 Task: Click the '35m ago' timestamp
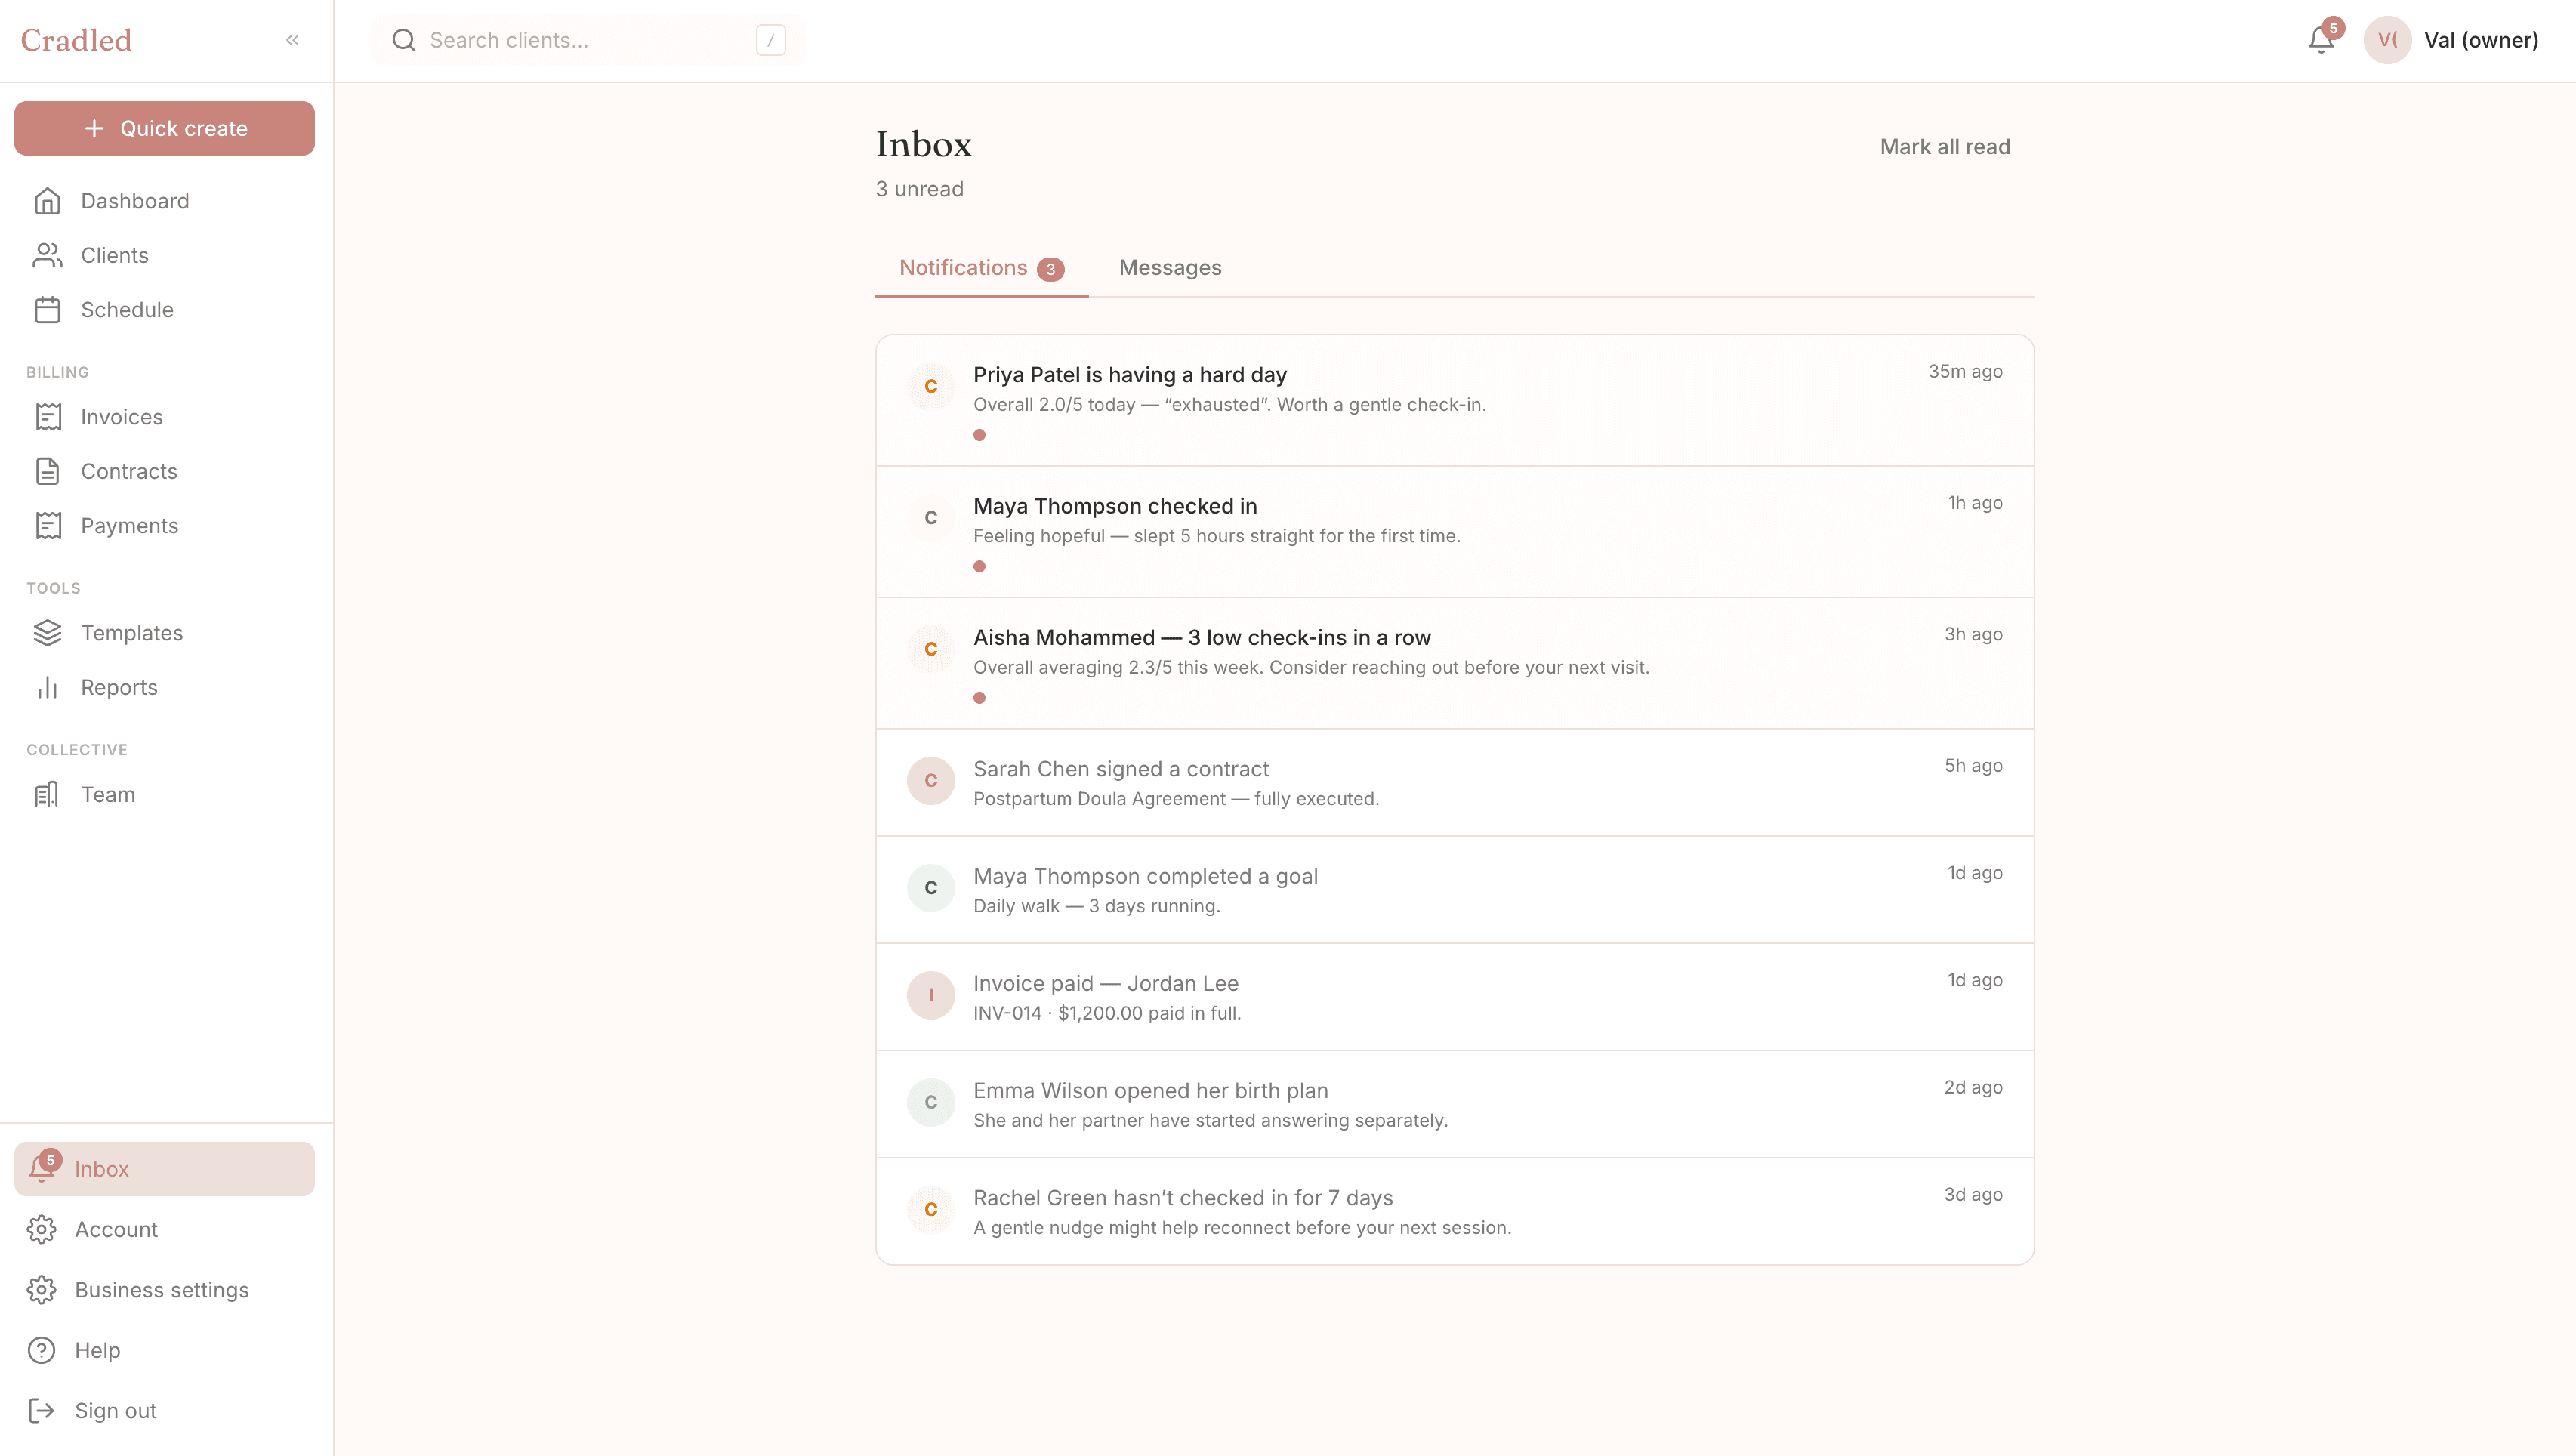point(1965,371)
